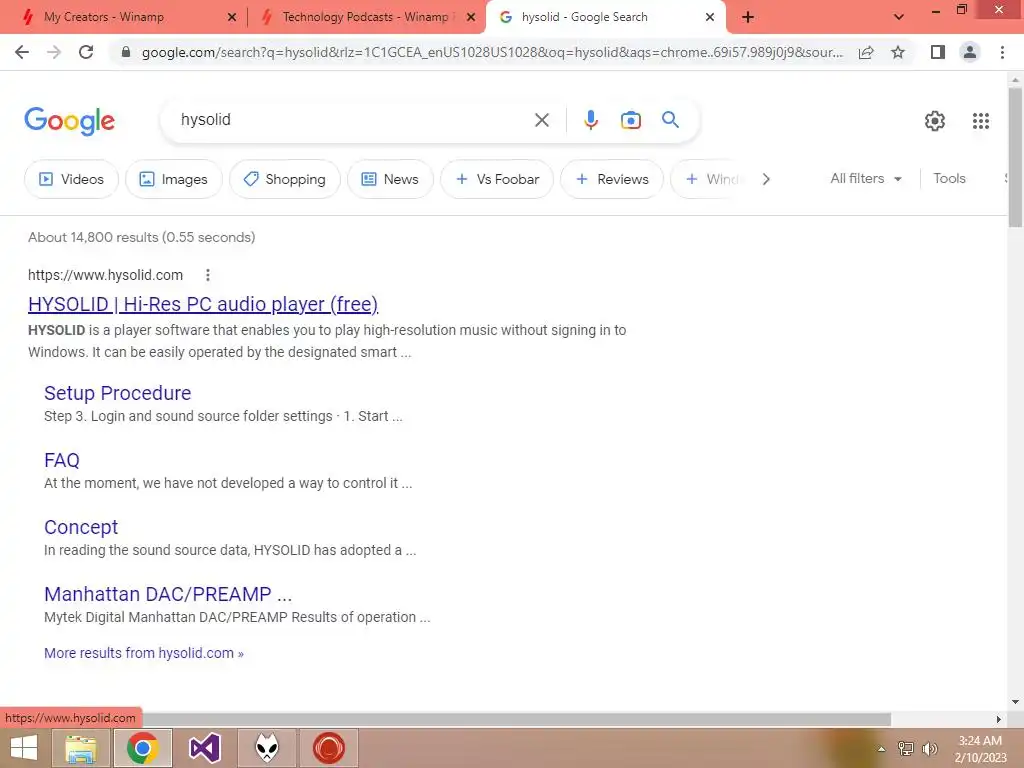Open the Setup Procedure link
Image resolution: width=1024 pixels, height=768 pixels.
tap(118, 393)
